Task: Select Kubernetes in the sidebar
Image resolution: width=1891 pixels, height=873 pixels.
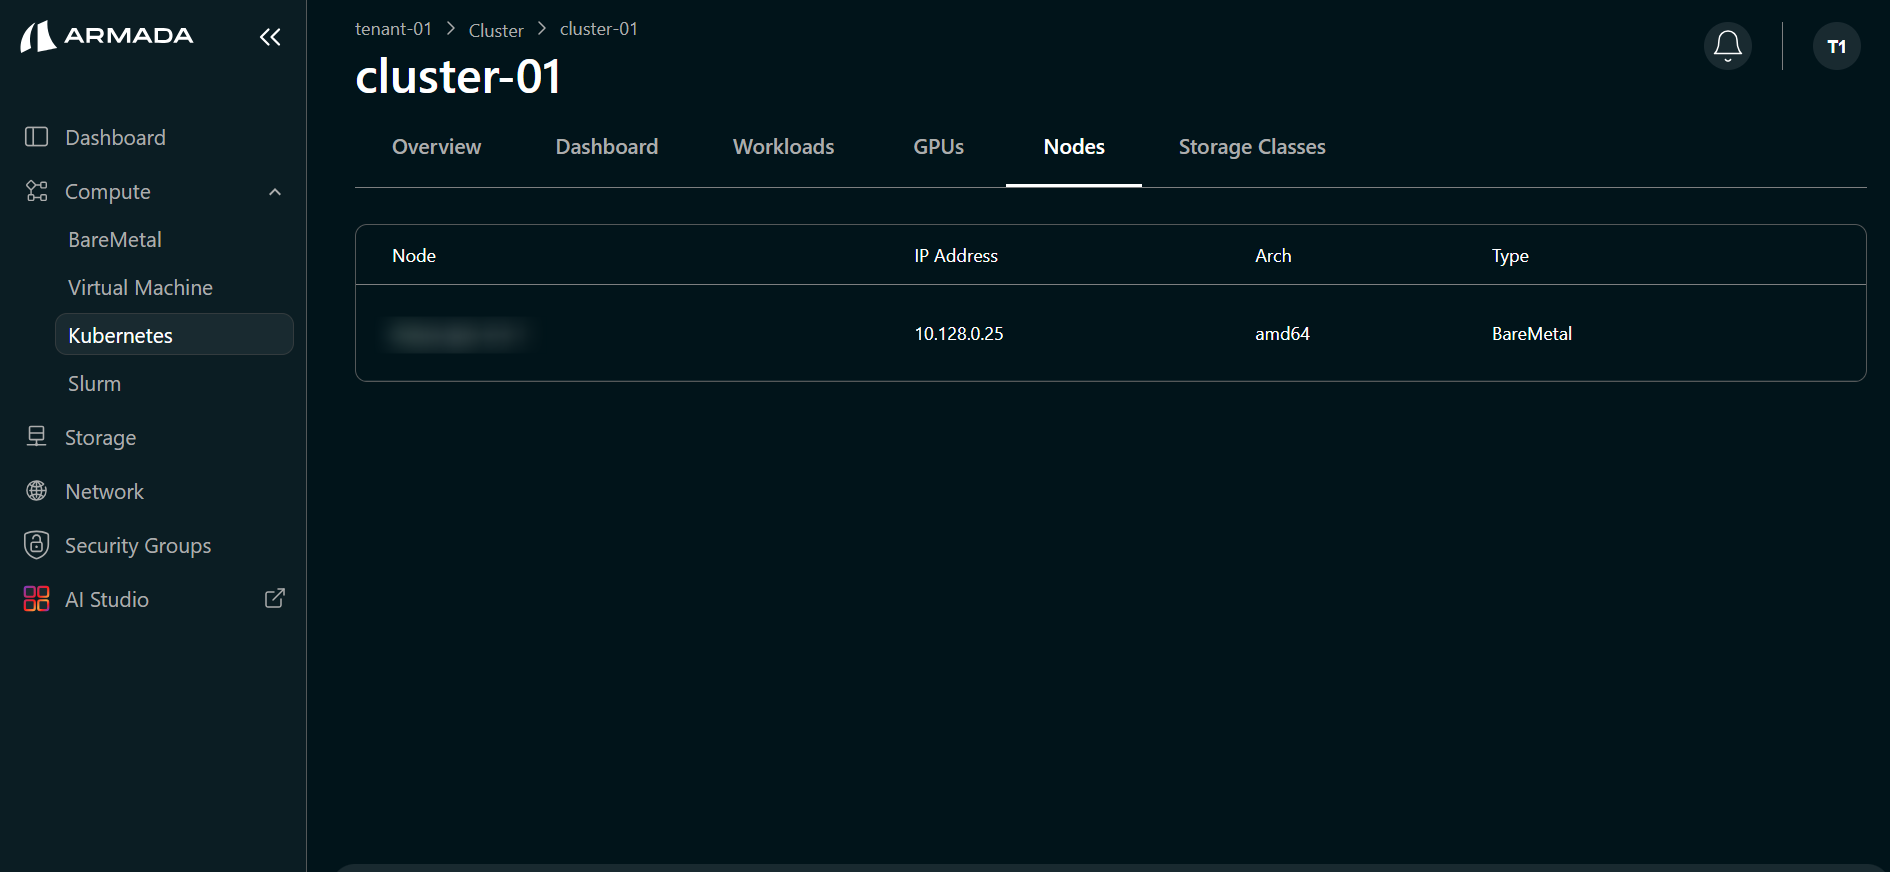Action: click(174, 335)
